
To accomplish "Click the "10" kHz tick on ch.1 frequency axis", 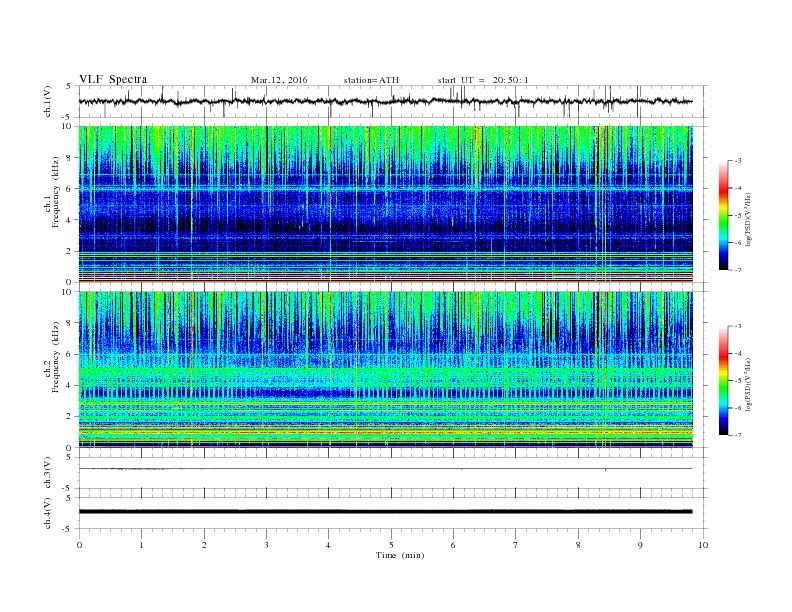I will (x=67, y=126).
